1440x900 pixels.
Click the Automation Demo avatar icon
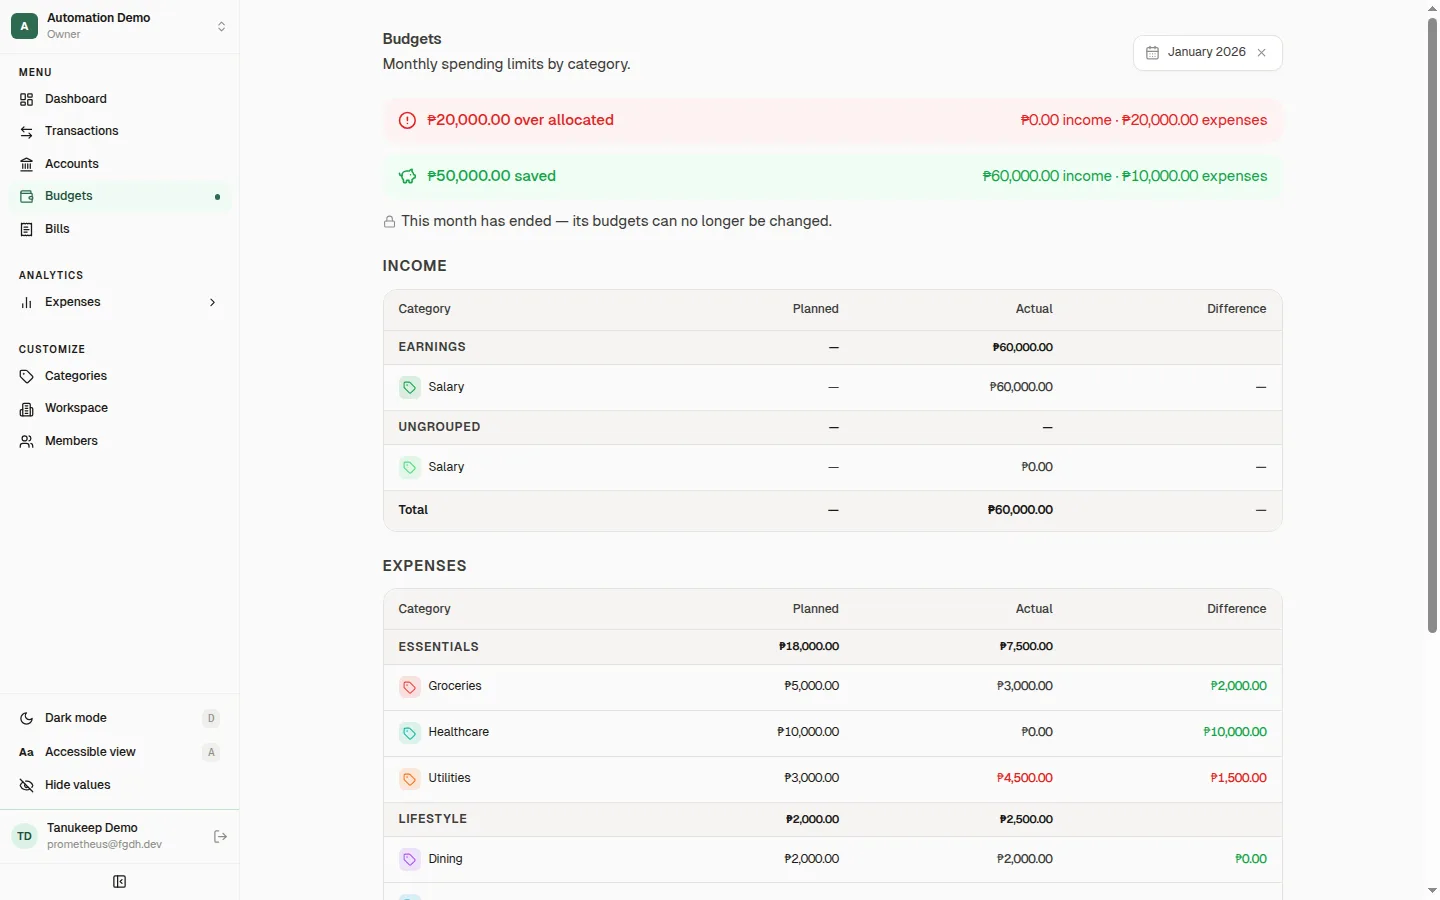(24, 26)
